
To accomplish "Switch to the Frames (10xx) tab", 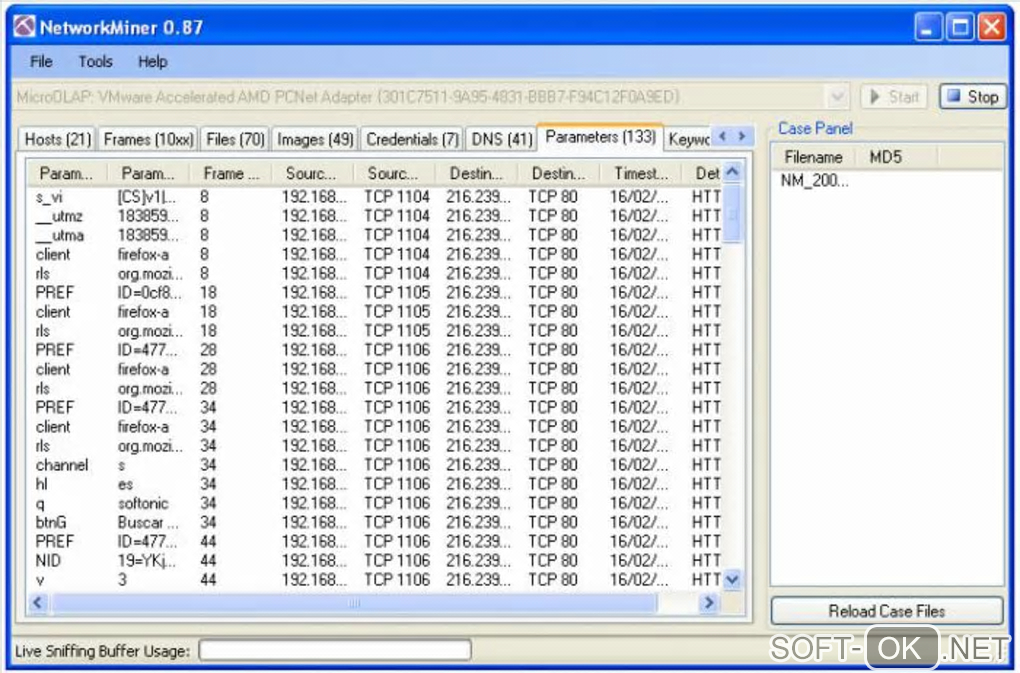I will 148,139.
